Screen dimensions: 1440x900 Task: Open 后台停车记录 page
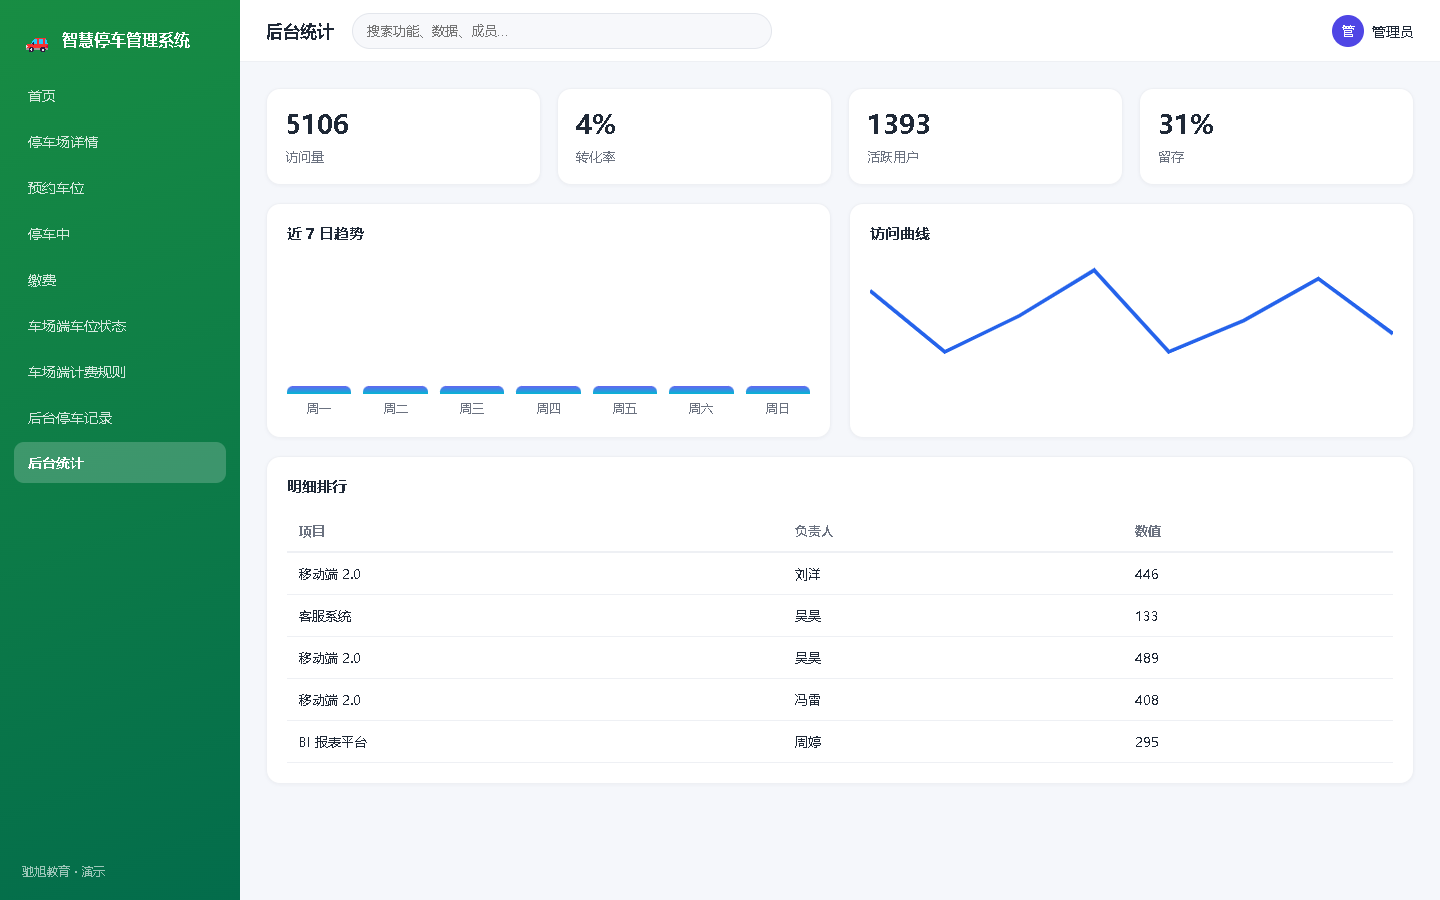pos(120,418)
